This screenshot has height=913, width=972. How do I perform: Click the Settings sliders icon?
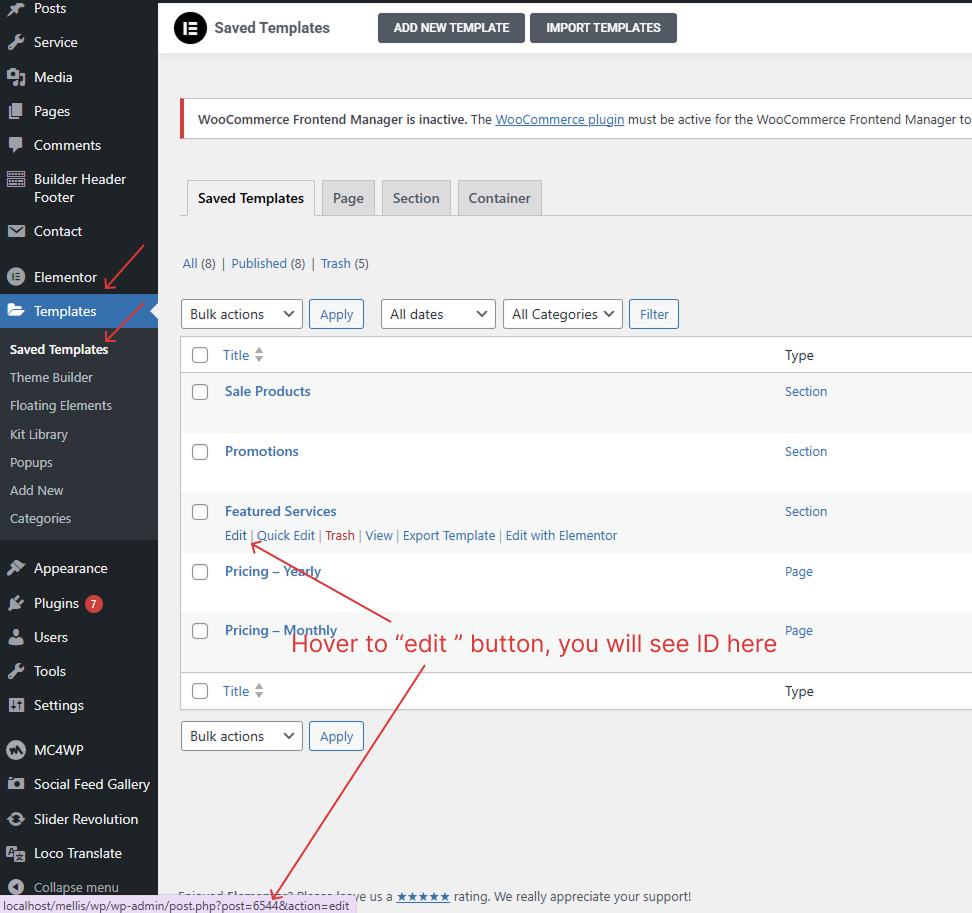coord(16,705)
